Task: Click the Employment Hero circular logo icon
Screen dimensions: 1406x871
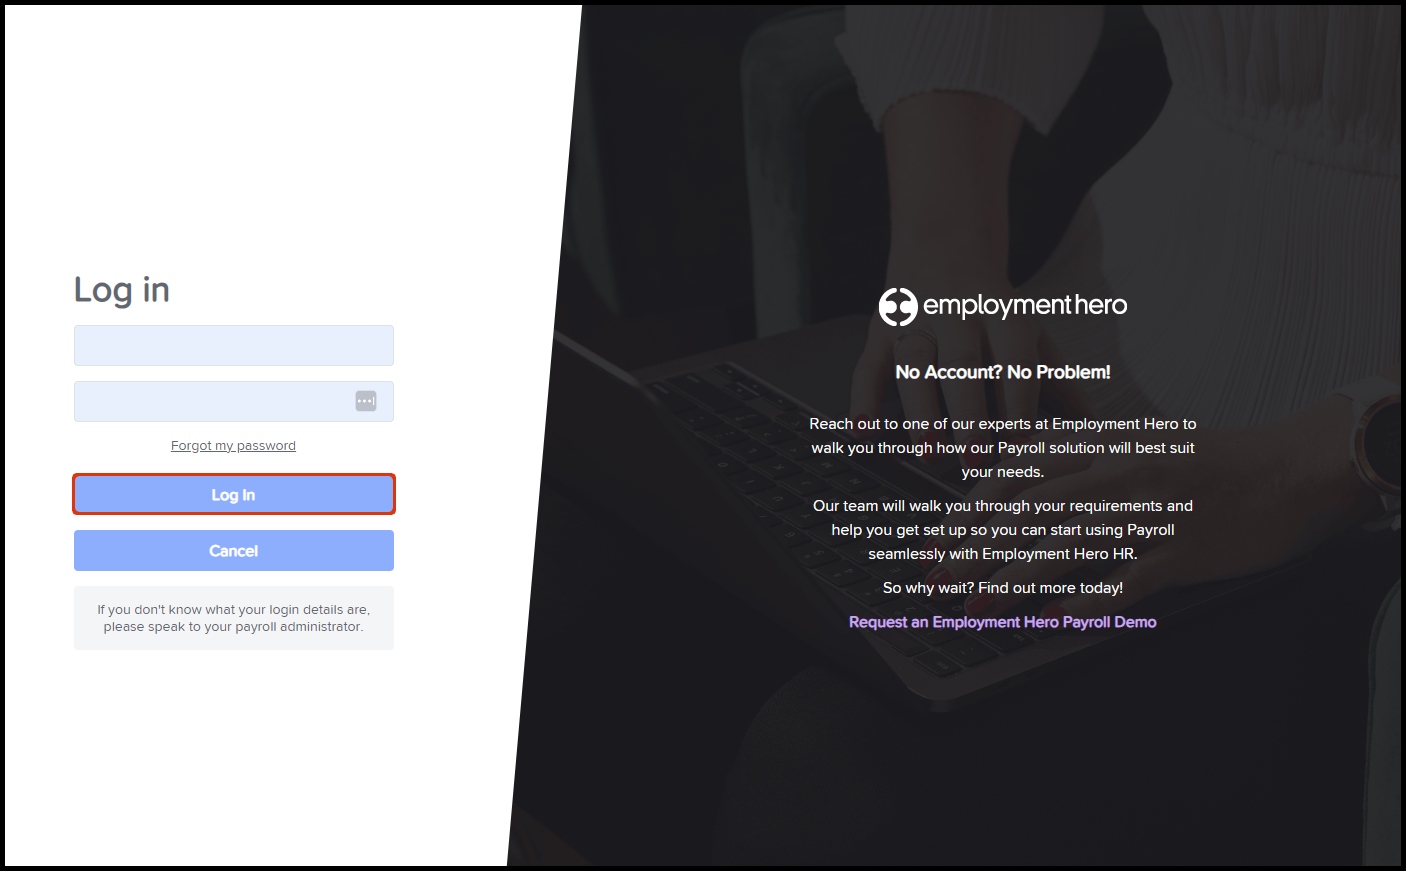Action: [898, 306]
